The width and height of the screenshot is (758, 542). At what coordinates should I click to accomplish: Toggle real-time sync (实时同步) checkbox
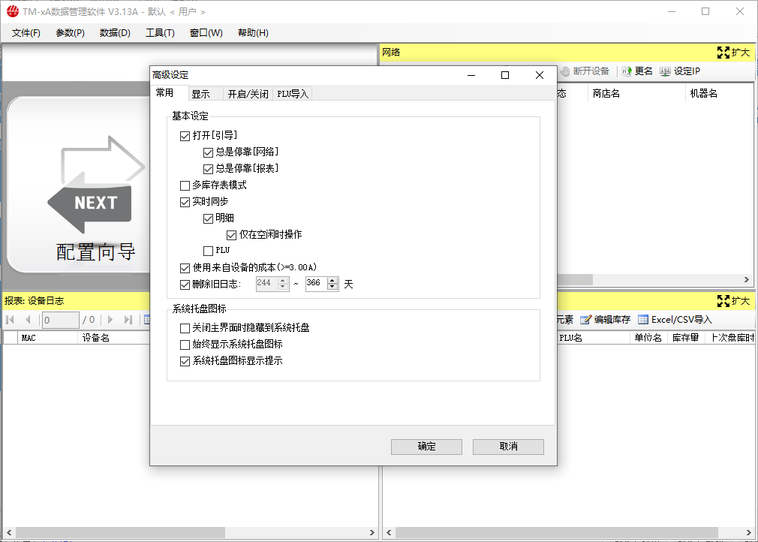[185, 202]
